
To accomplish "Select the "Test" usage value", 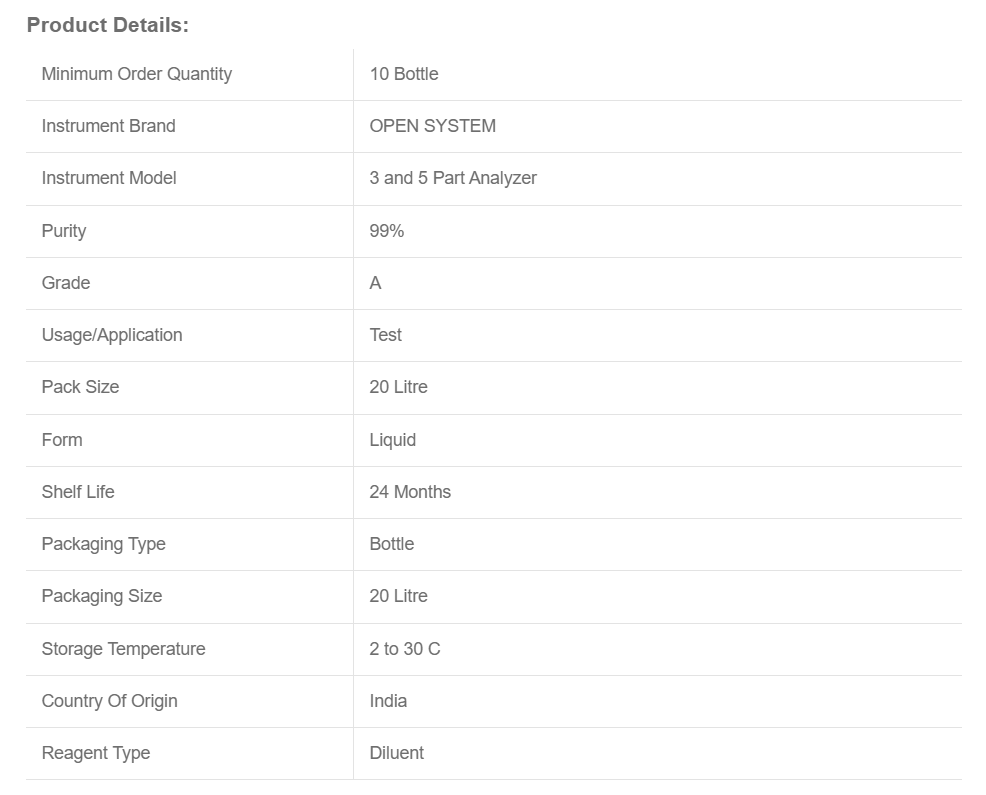I will (x=385, y=335).
